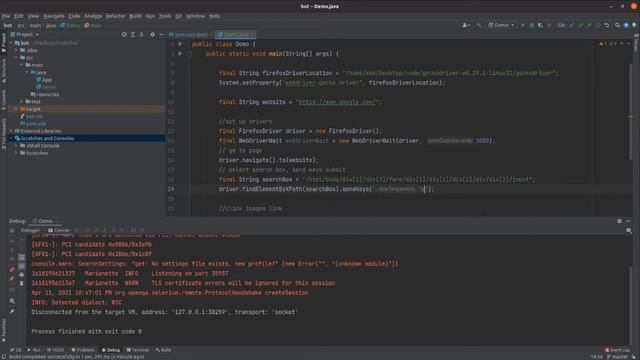Click breadcrumb 'java' in navigation bar

(51, 25)
